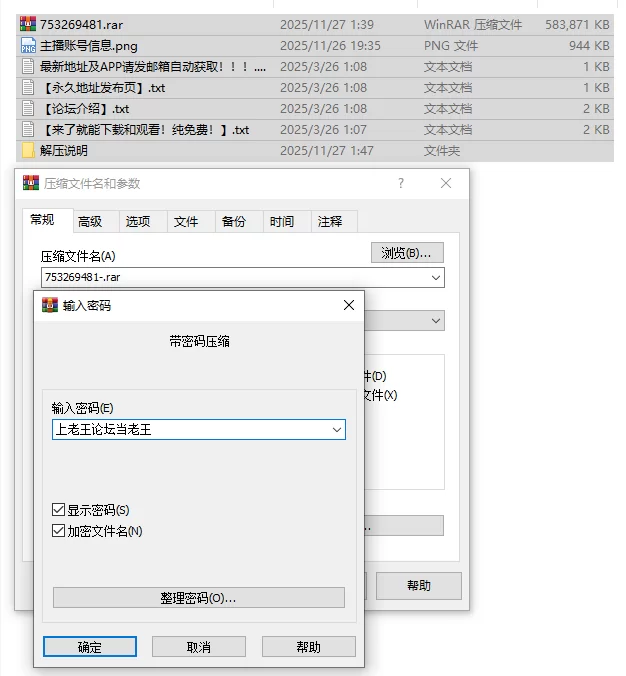Toggle the 加密文件名(N) checkbox
Viewport: 626px width, 676px height.
tap(58, 531)
